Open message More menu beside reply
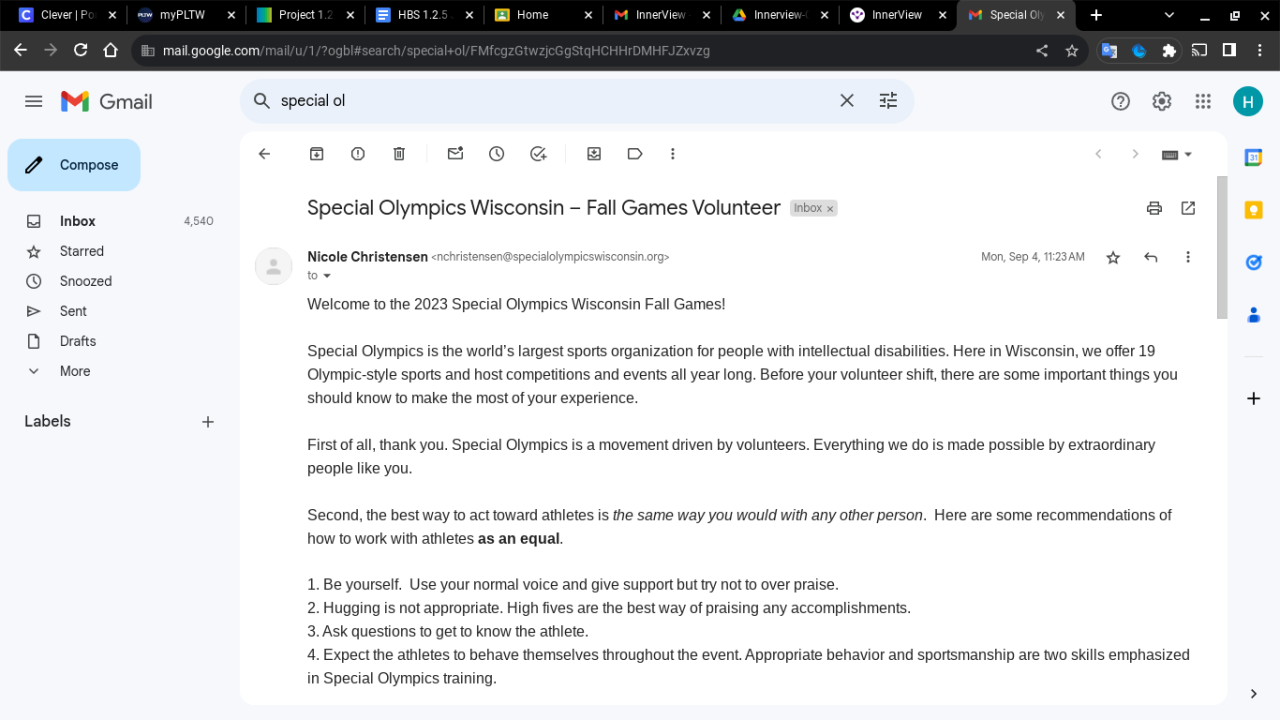Screen dimensions: 1280x720 point(1188,257)
